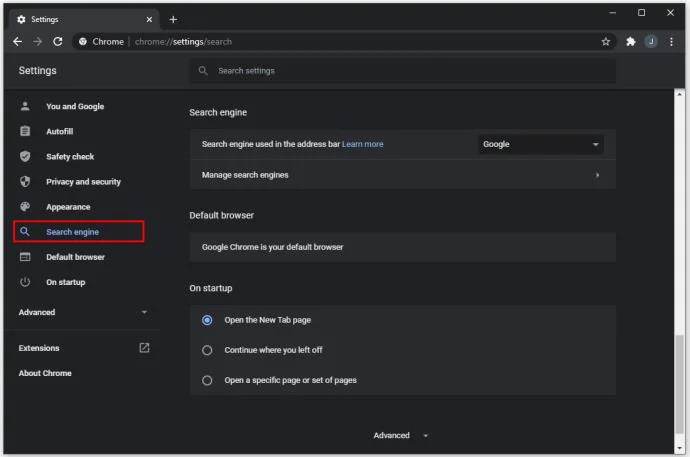Go to On startup section
Viewport: 690px width, 457px height.
[x=66, y=282]
